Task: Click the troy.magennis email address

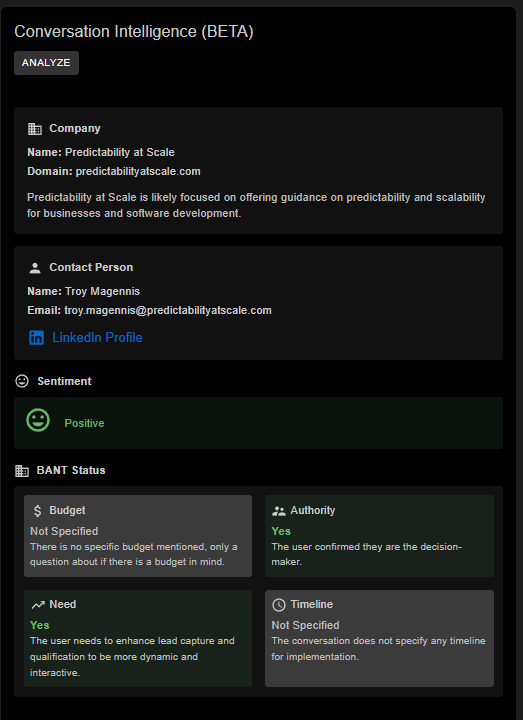Action: [x=168, y=310]
